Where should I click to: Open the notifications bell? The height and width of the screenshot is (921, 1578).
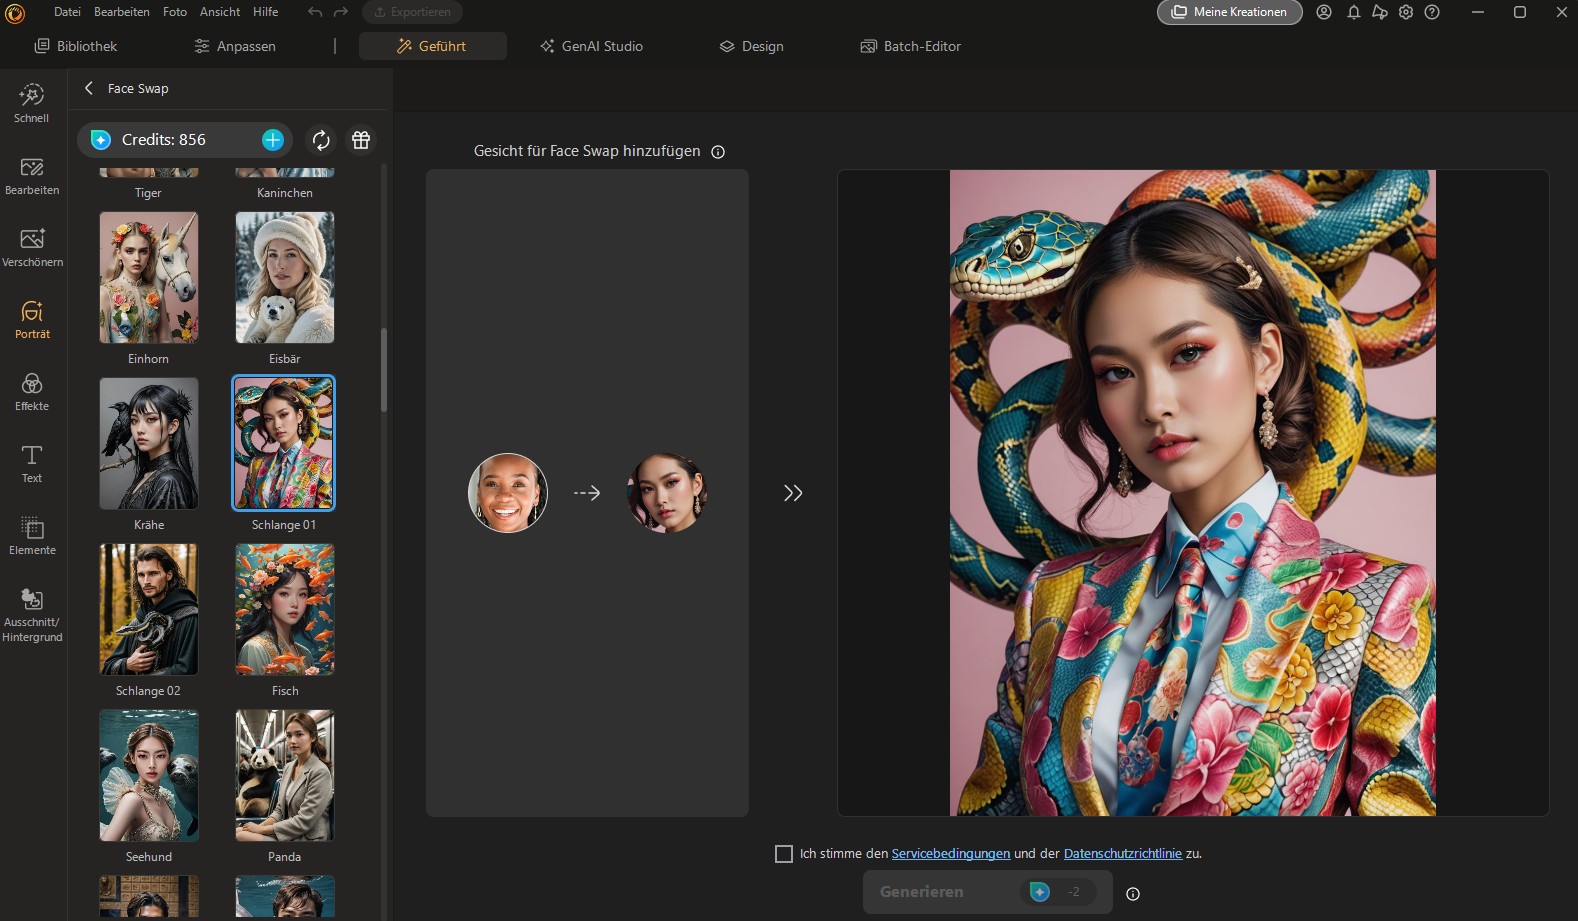tap(1353, 12)
